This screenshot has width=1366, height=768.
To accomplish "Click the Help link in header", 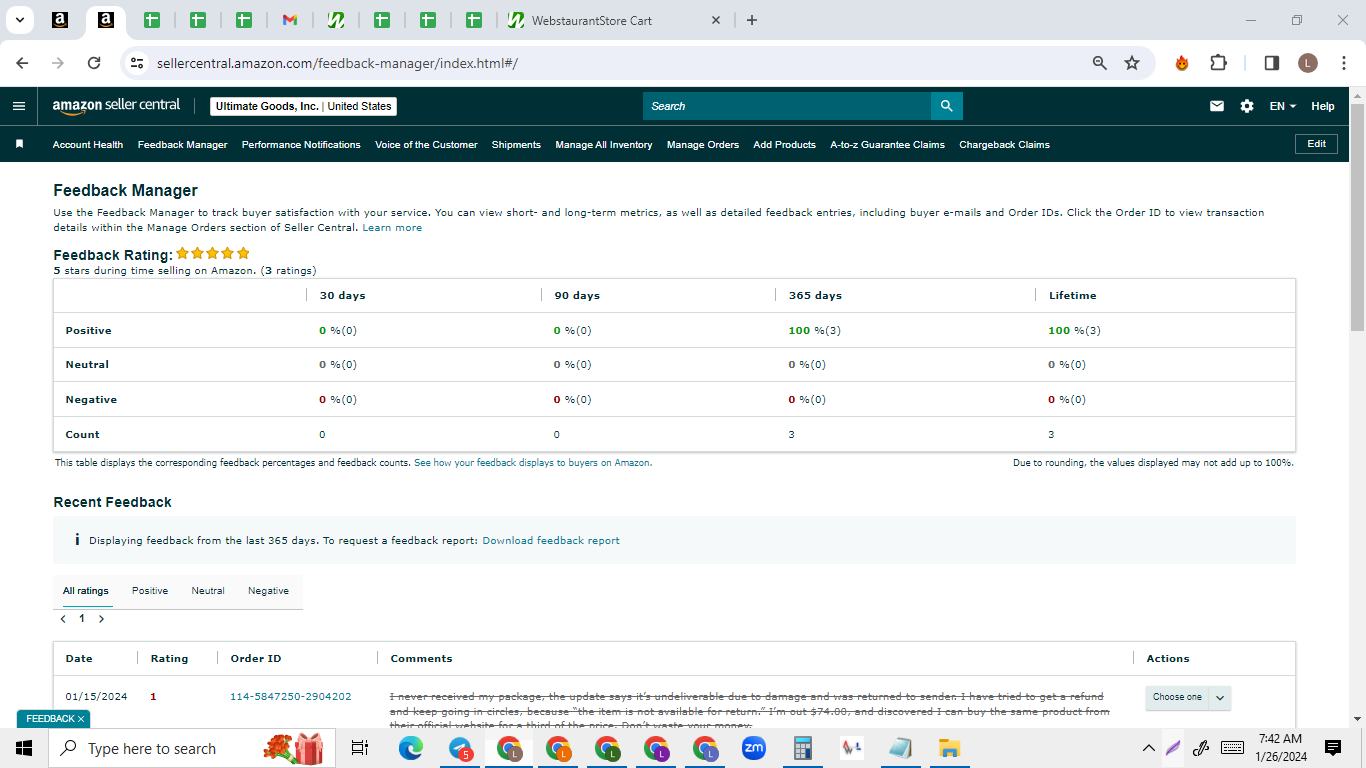I will pyautogui.click(x=1323, y=106).
